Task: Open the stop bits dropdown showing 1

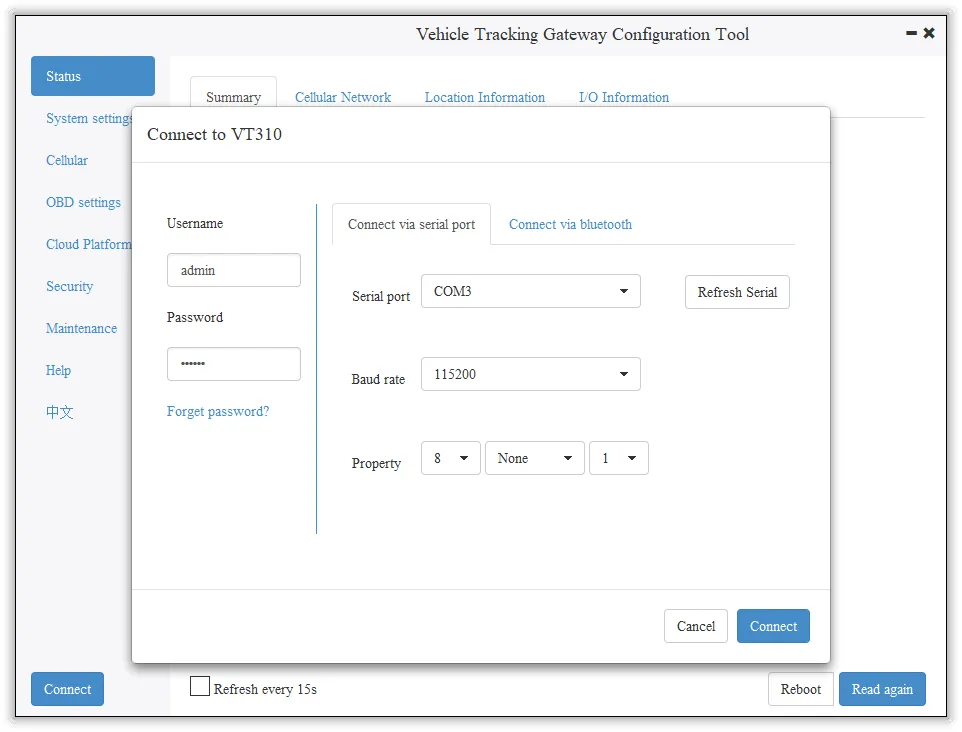Action: pyautogui.click(x=618, y=458)
